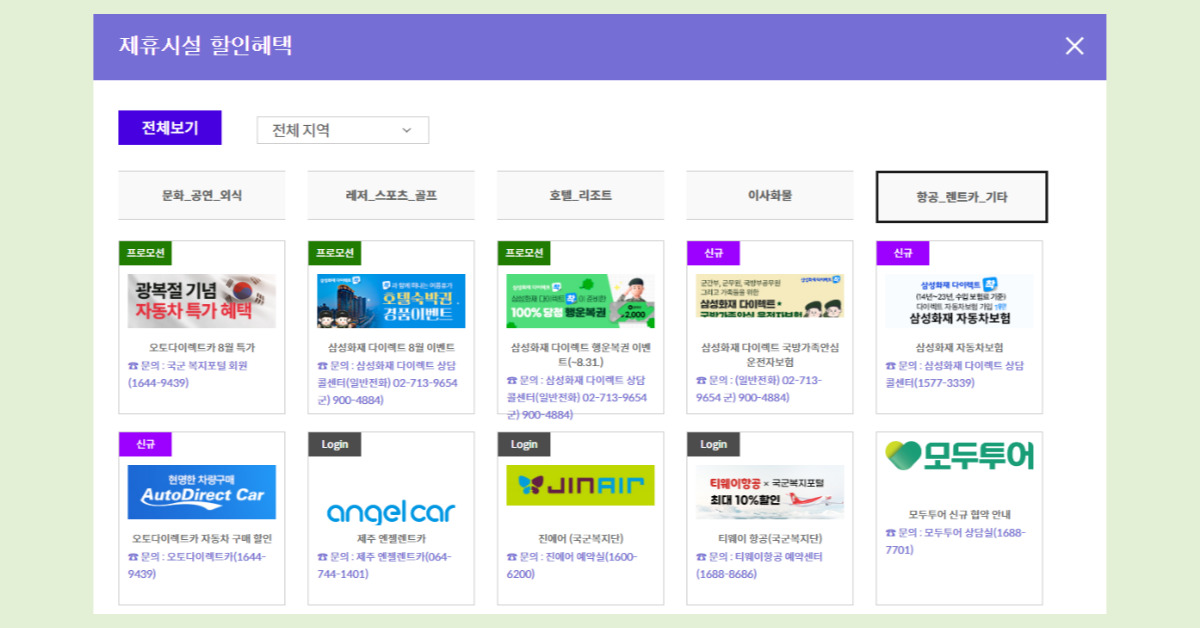The width and height of the screenshot is (1200, 628).
Task: Open the 모두투어 신규 협약 안내 title
Action: (x=960, y=515)
